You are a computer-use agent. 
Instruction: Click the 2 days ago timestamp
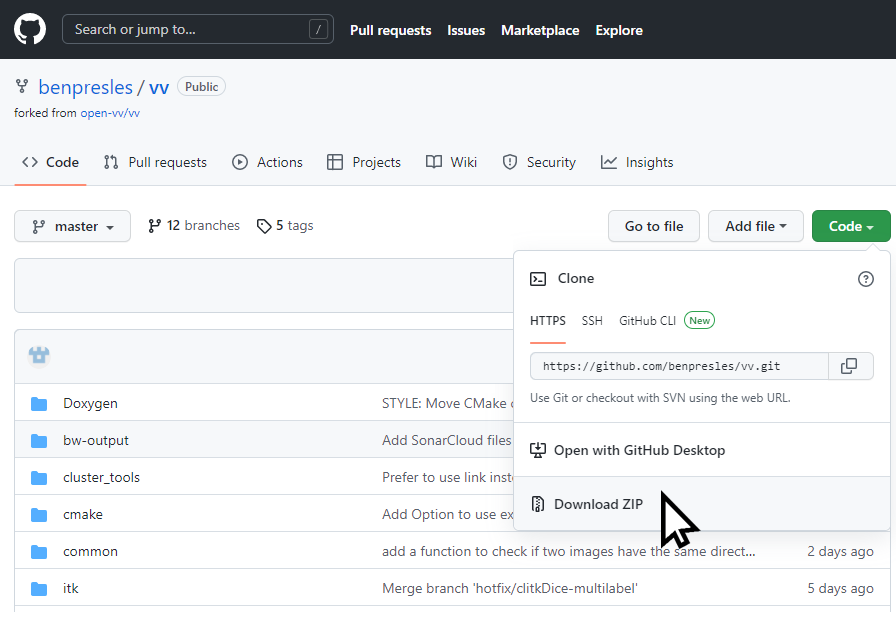840,552
